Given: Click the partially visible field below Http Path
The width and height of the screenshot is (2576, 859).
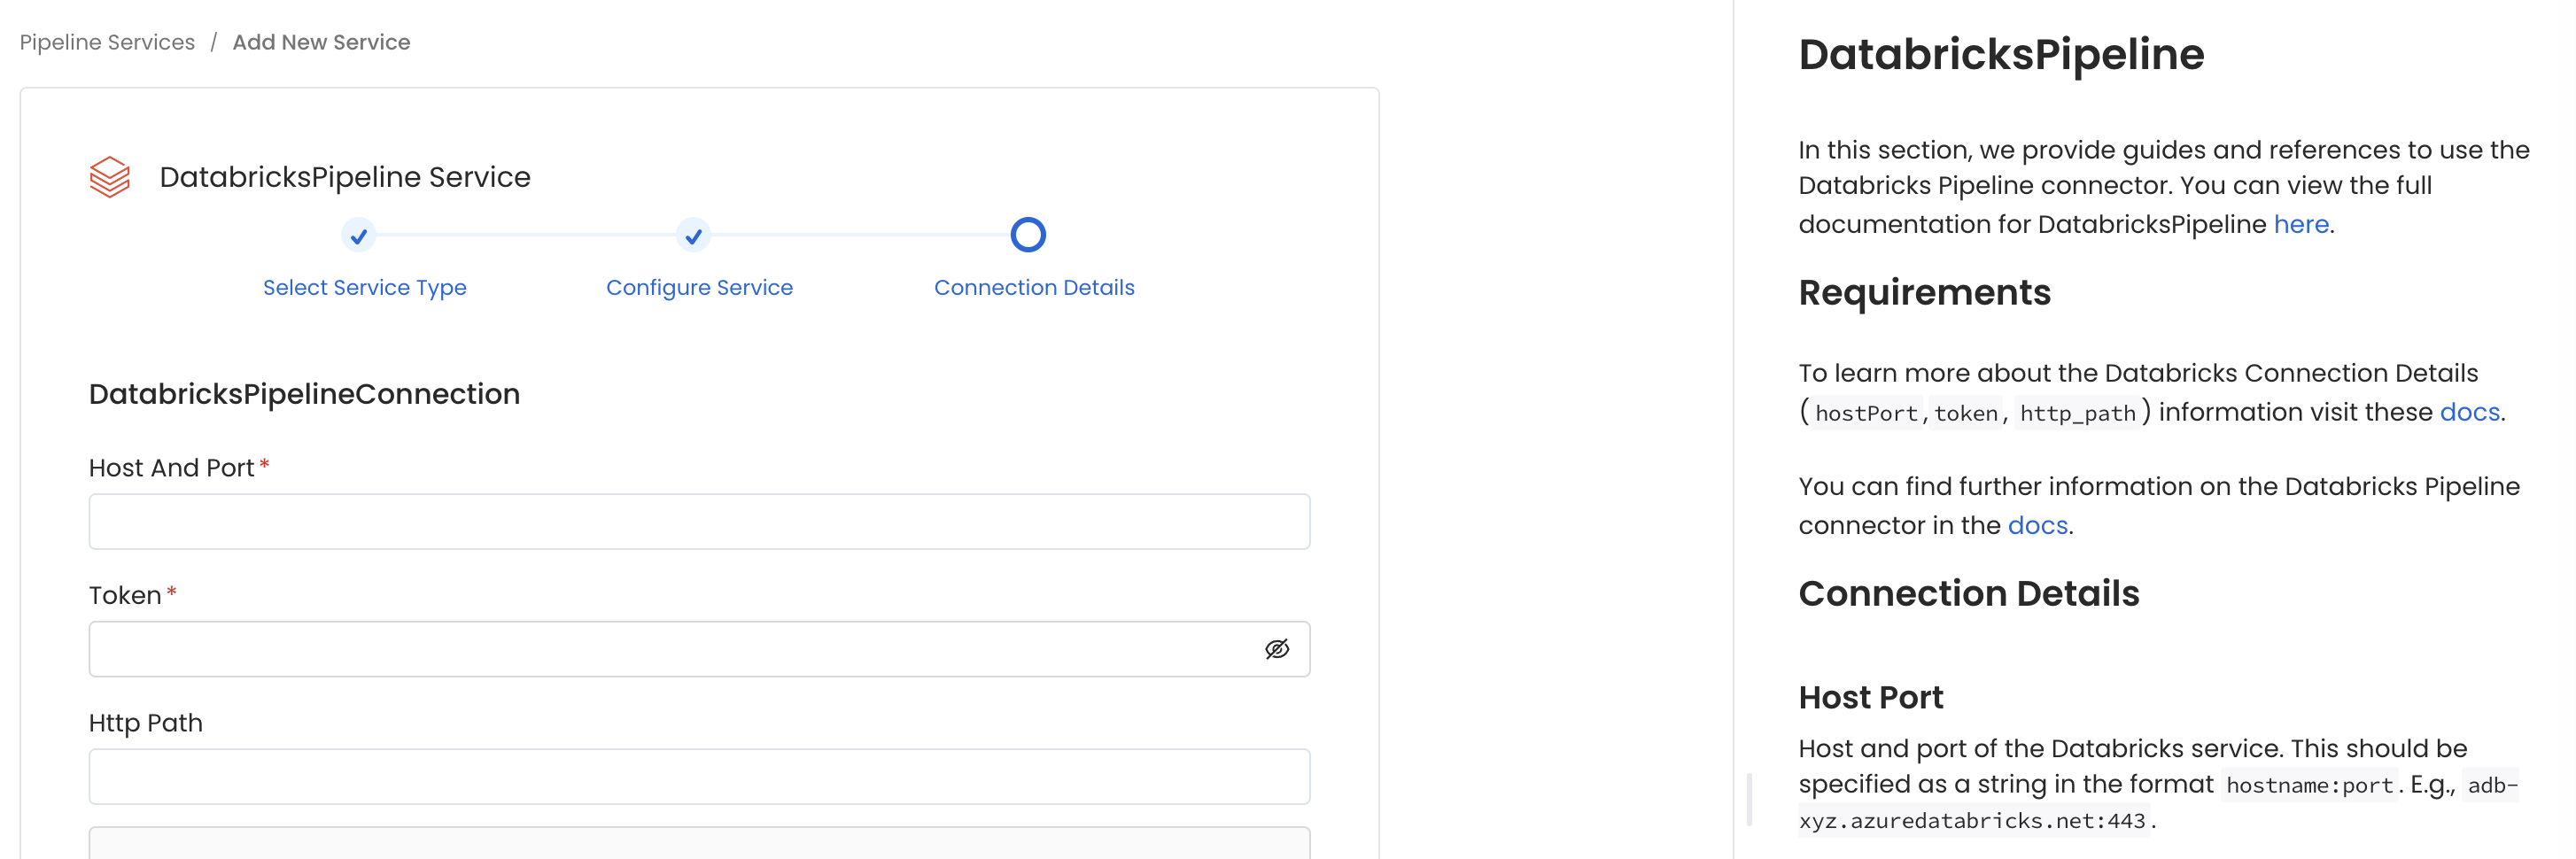Looking at the screenshot, I should [x=698, y=845].
